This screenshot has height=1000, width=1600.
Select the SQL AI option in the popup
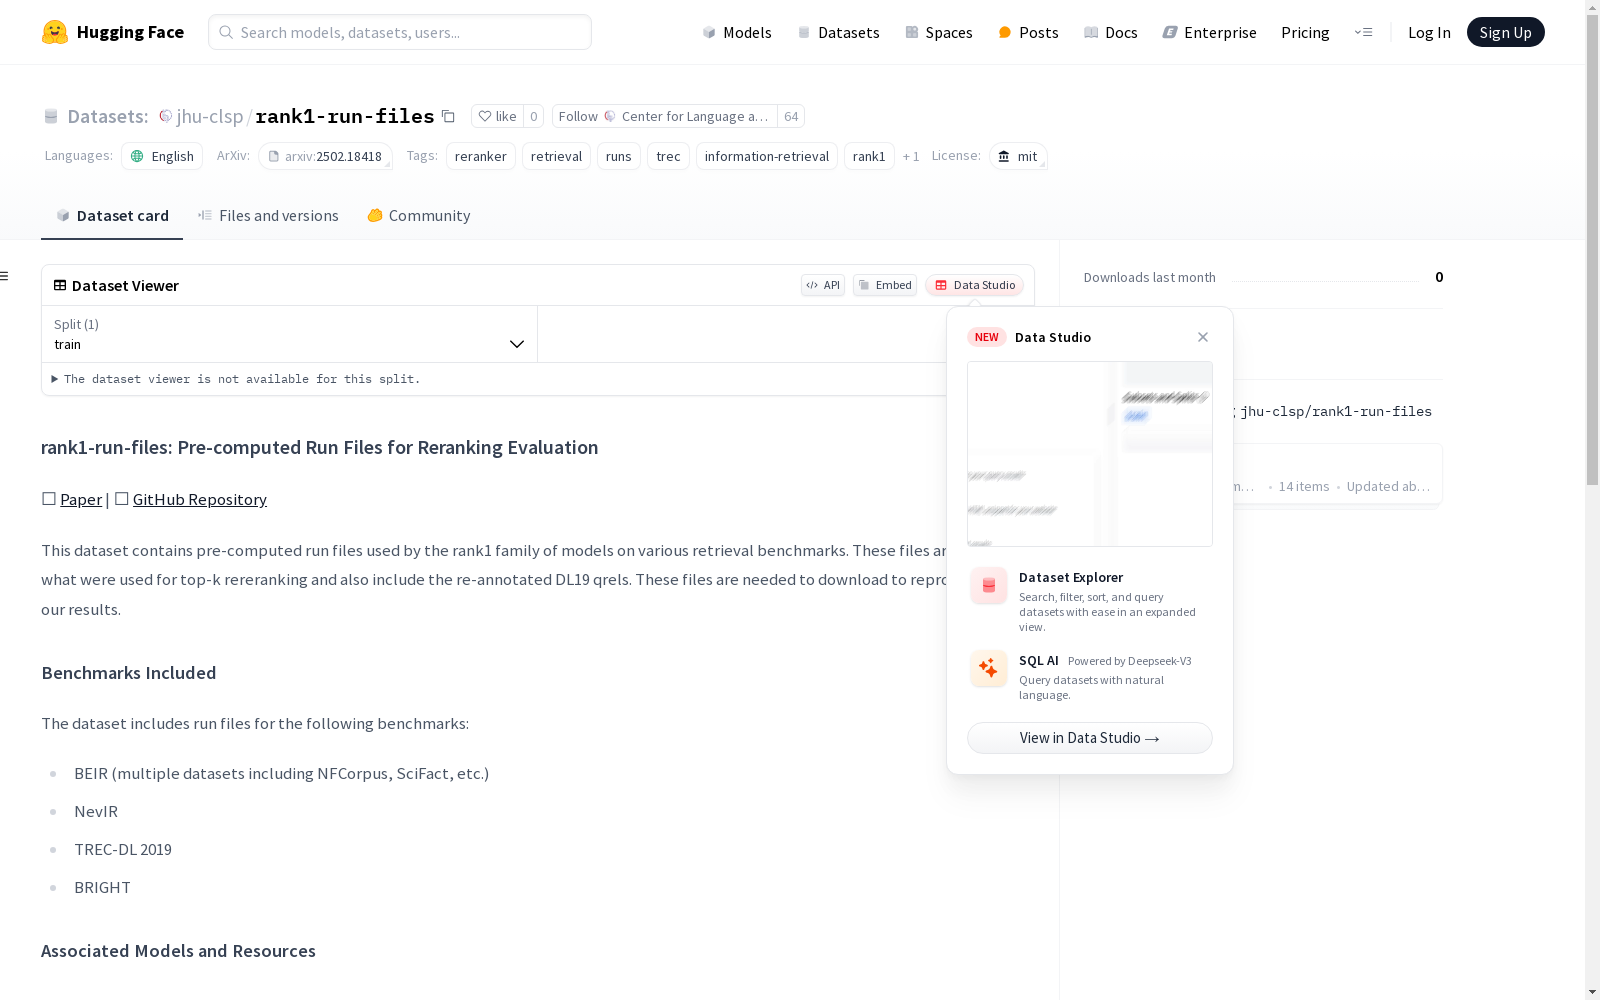[x=1090, y=677]
